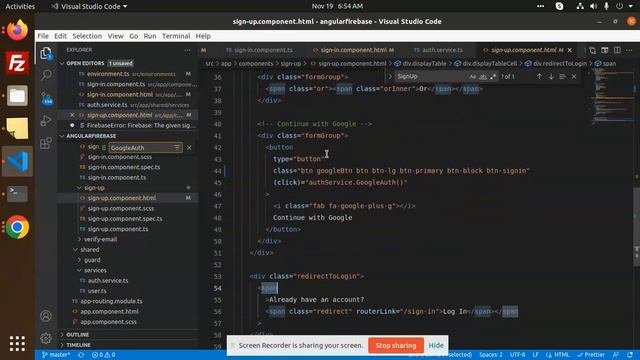This screenshot has height=360, width=640.
Task: Click Prettier status bar item
Action: 591,355
